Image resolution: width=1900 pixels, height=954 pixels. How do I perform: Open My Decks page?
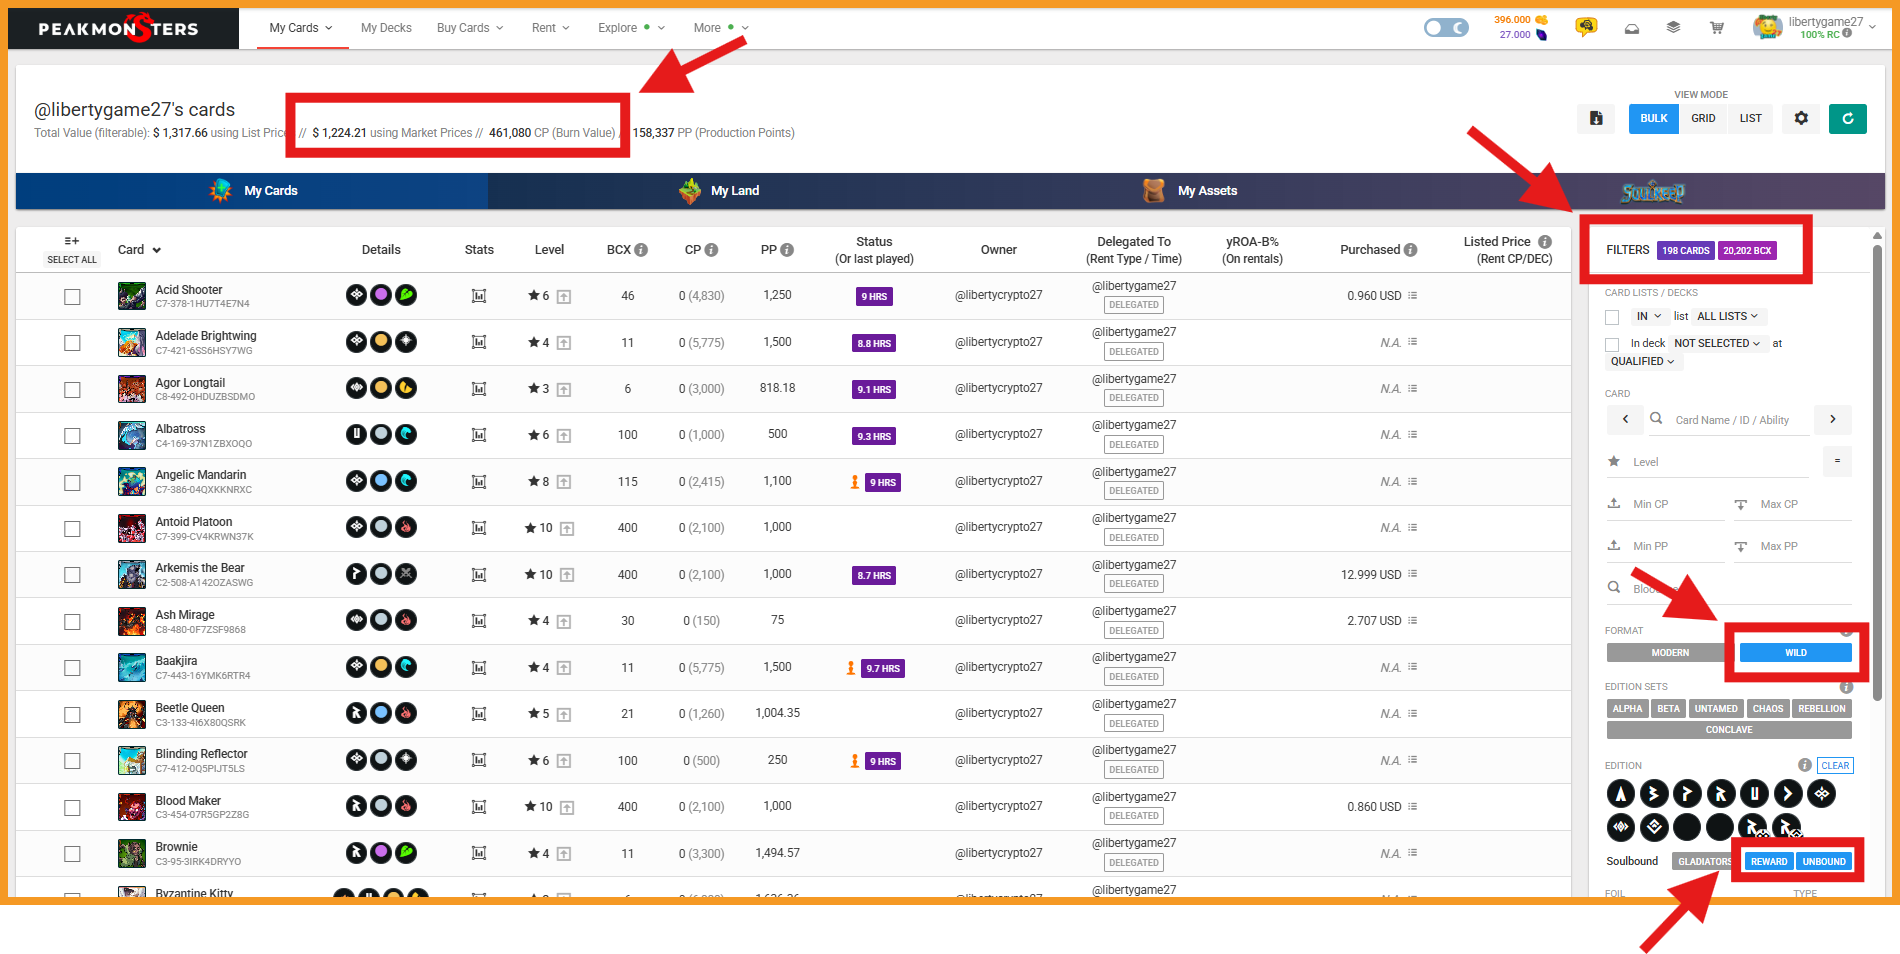click(386, 28)
